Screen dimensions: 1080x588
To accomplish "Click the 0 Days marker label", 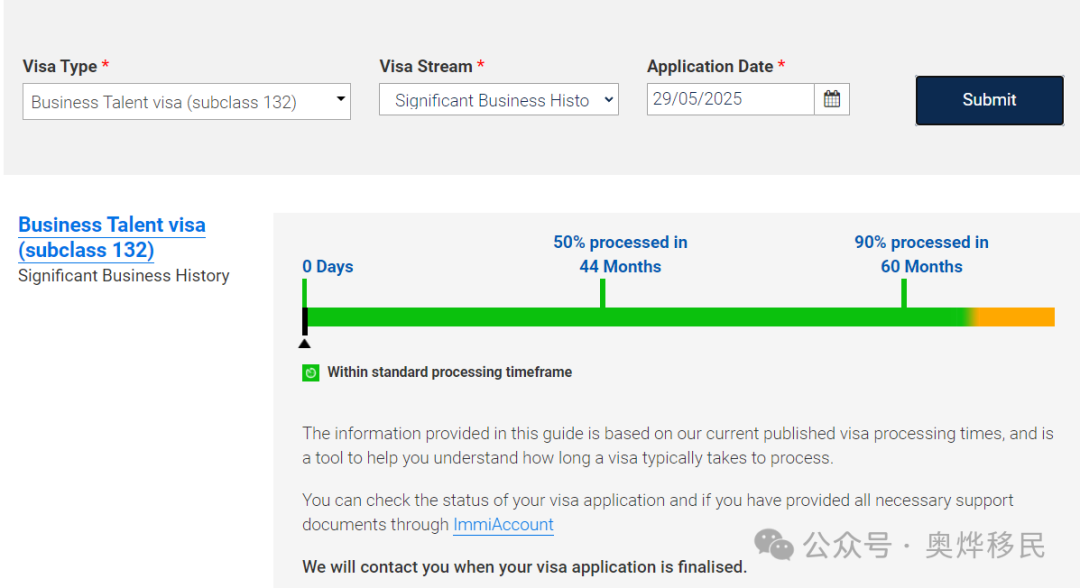I will coord(328,266).
